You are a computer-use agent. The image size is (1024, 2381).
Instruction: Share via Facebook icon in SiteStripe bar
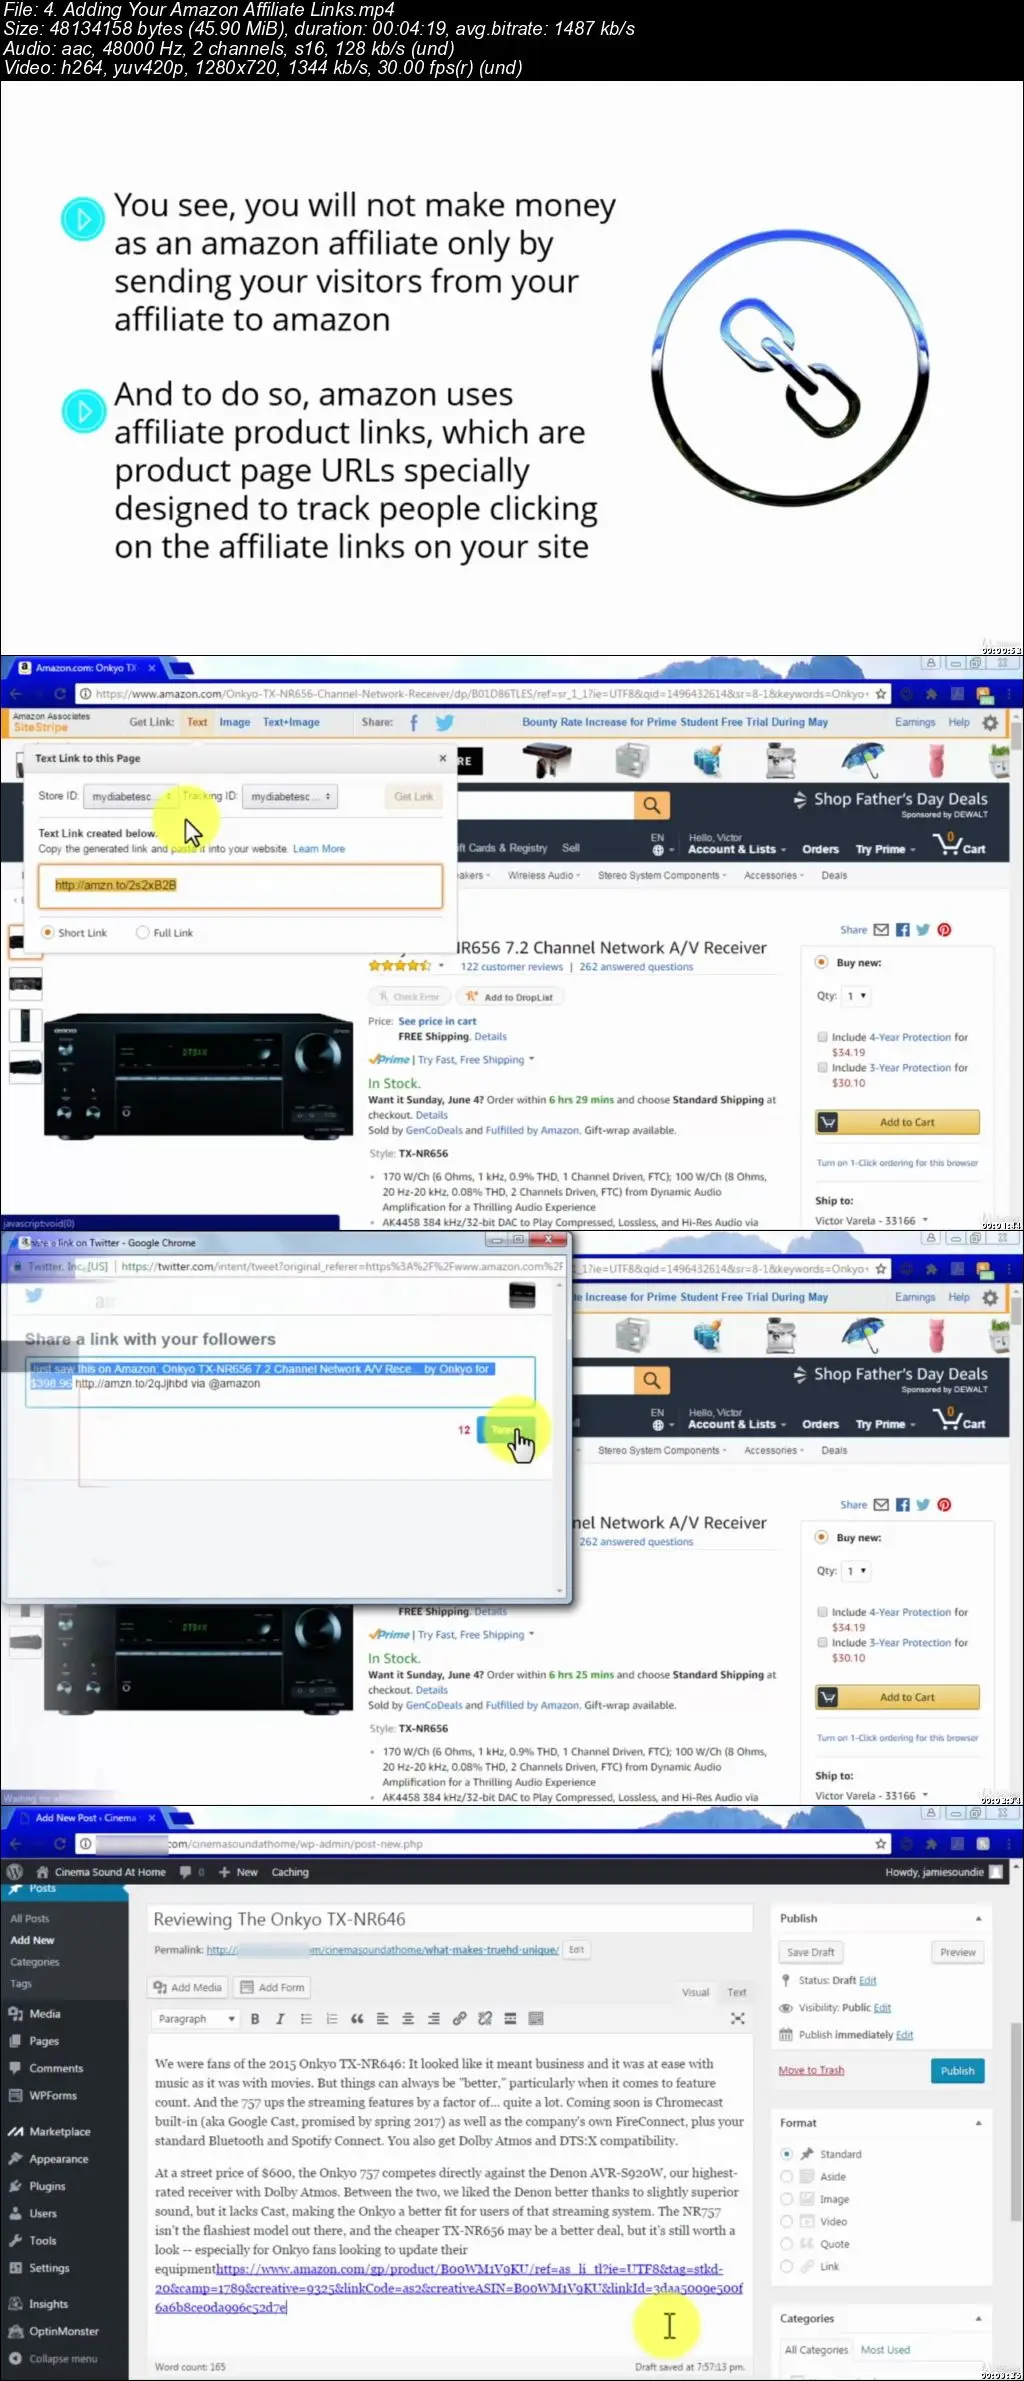[x=414, y=722]
